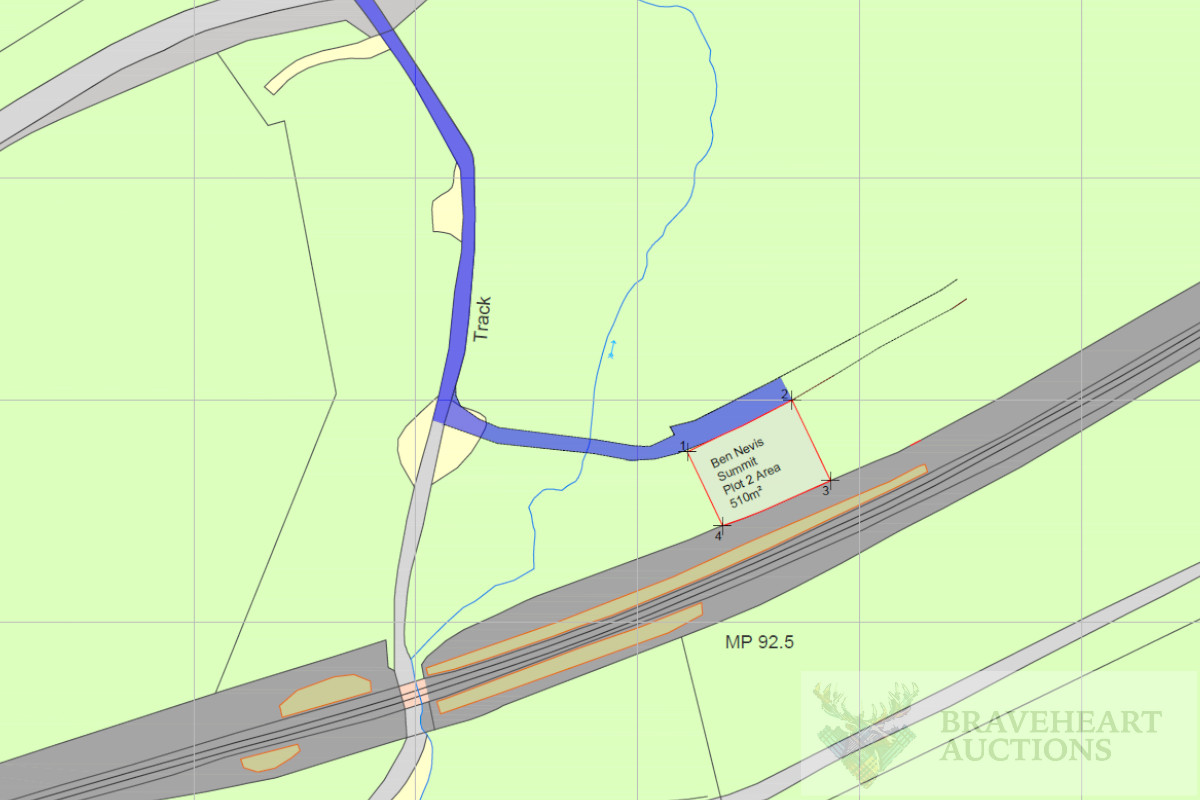1200x800 pixels.
Task: Click the plot corner marker numbered 2
Action: click(791, 399)
